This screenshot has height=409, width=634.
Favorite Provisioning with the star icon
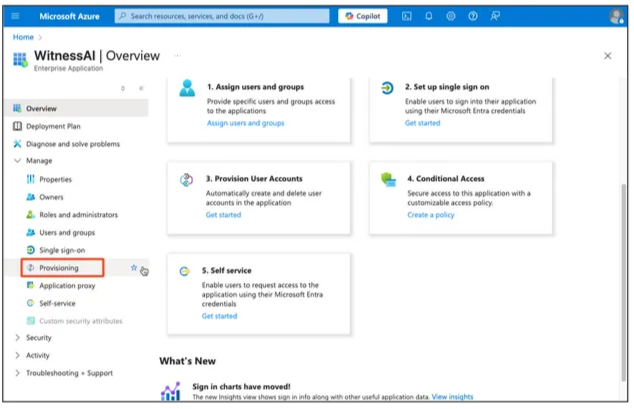point(134,268)
